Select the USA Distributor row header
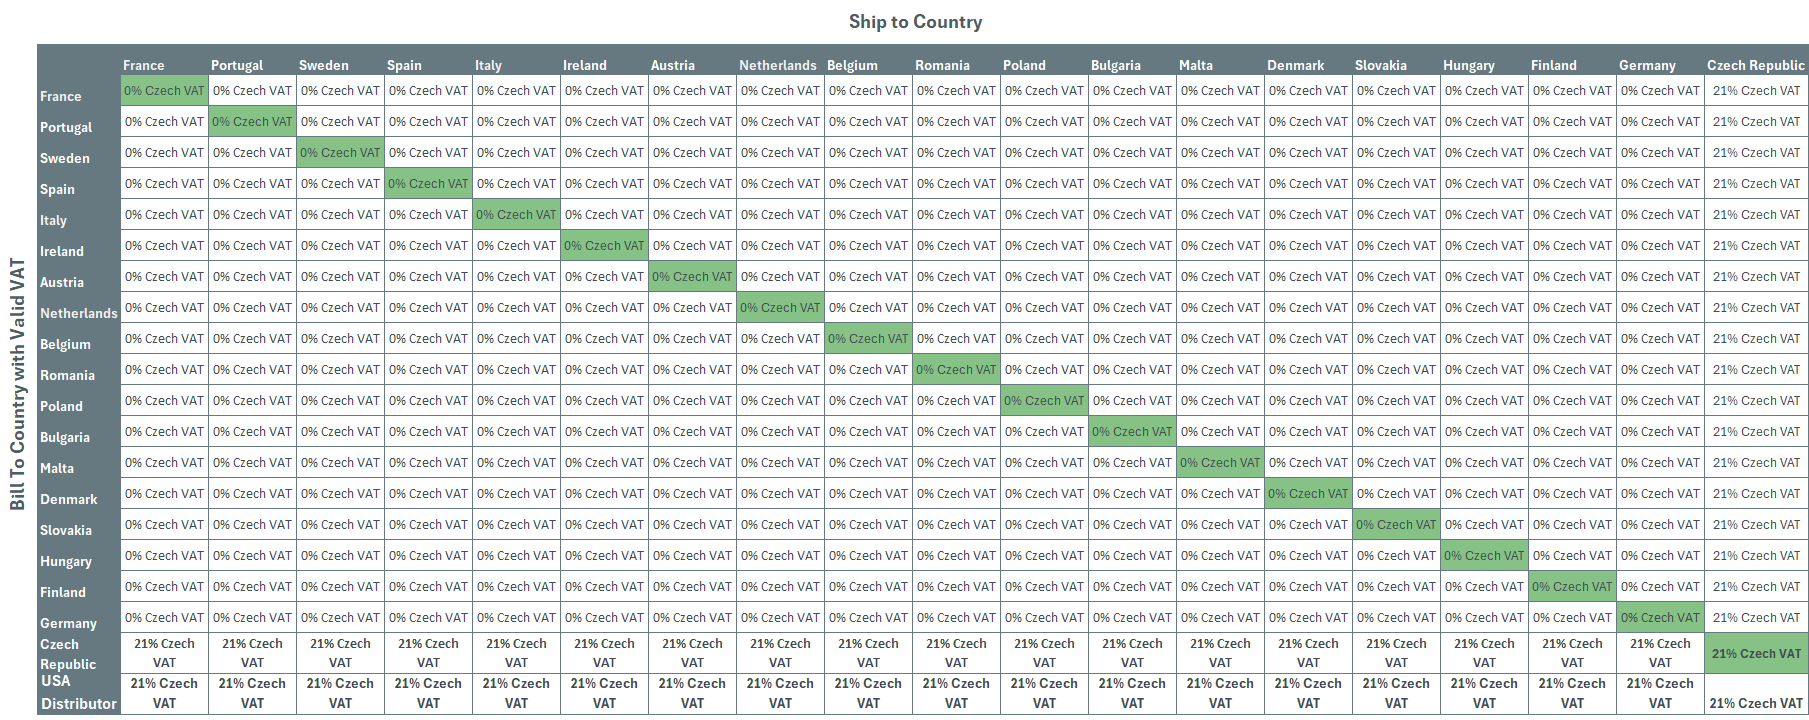The height and width of the screenshot is (720, 1809). (x=78, y=692)
